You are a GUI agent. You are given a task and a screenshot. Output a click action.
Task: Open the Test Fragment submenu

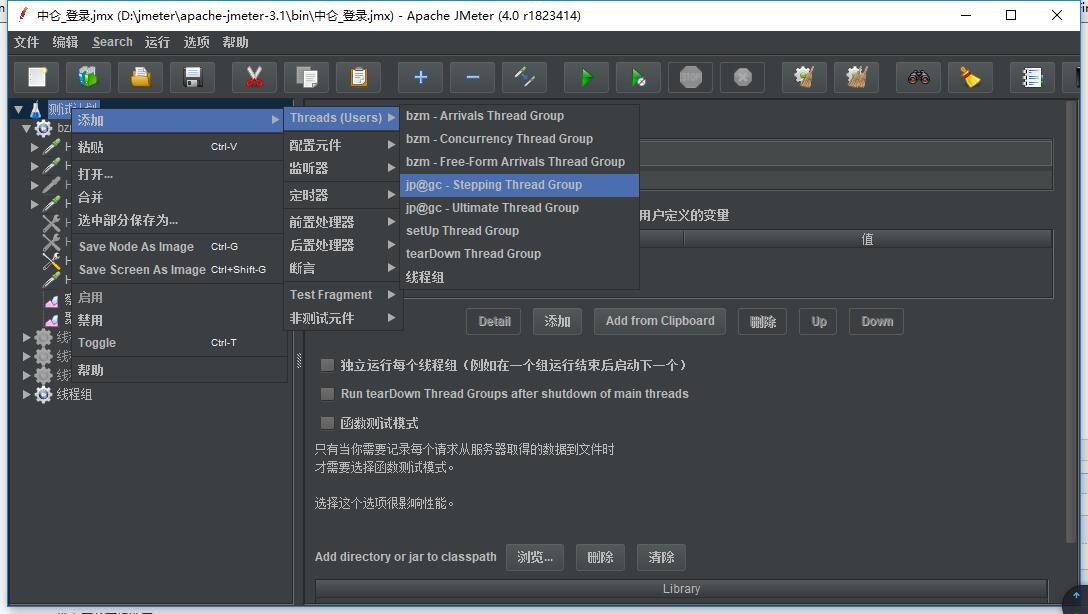click(x=341, y=295)
